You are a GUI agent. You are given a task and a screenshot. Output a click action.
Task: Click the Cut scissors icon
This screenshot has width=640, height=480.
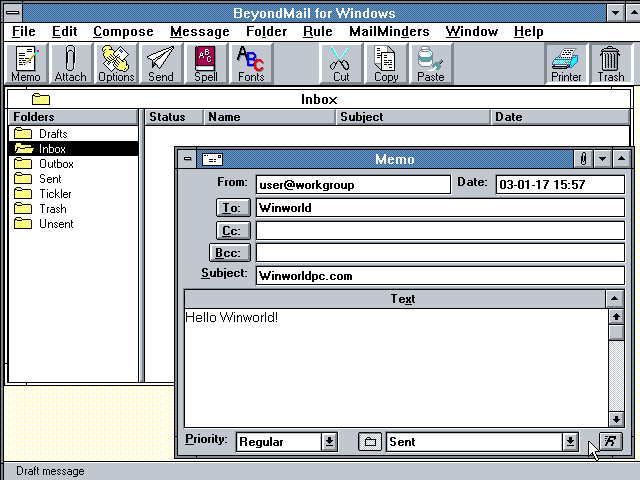tap(341, 64)
